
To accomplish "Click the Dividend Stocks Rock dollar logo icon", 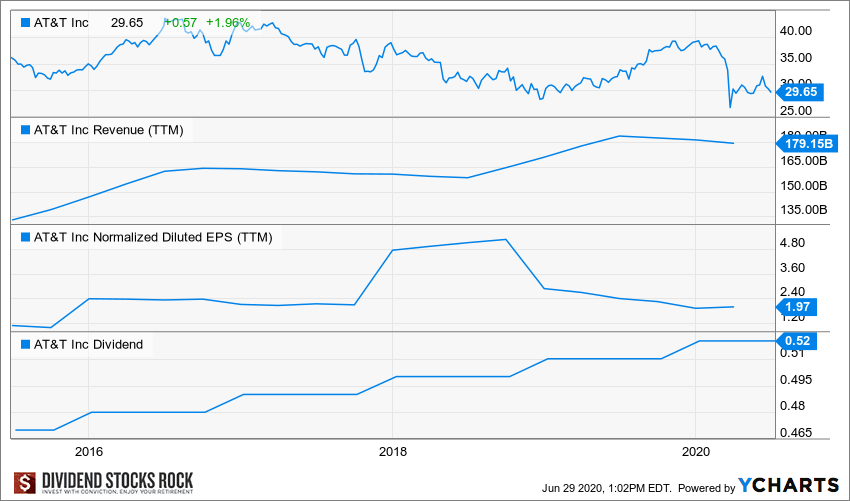I will click(x=26, y=484).
